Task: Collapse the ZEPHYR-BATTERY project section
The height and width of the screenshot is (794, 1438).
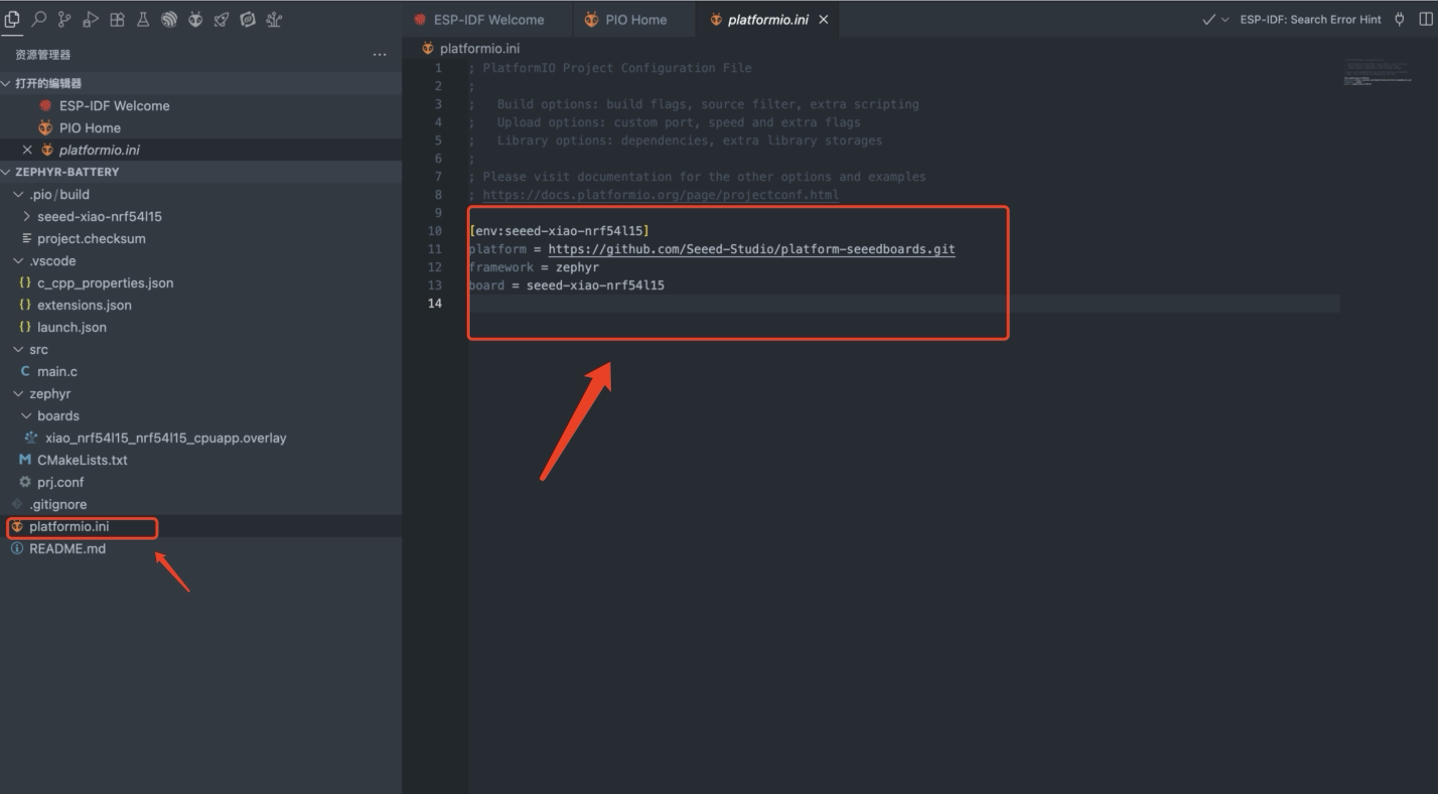Action: (x=200, y=172)
